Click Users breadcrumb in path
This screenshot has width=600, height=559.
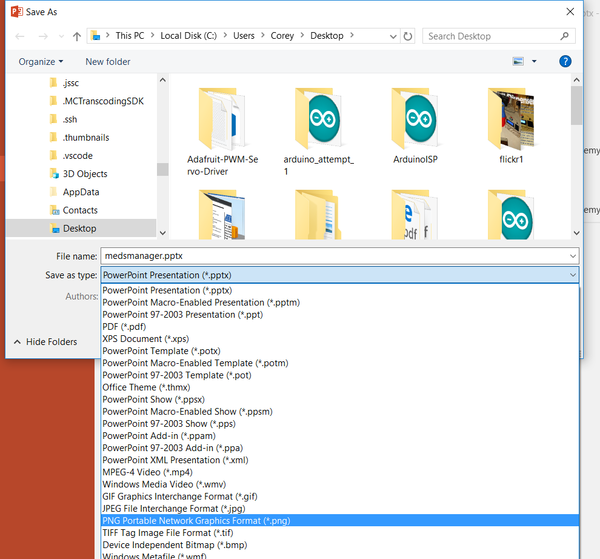(x=244, y=36)
